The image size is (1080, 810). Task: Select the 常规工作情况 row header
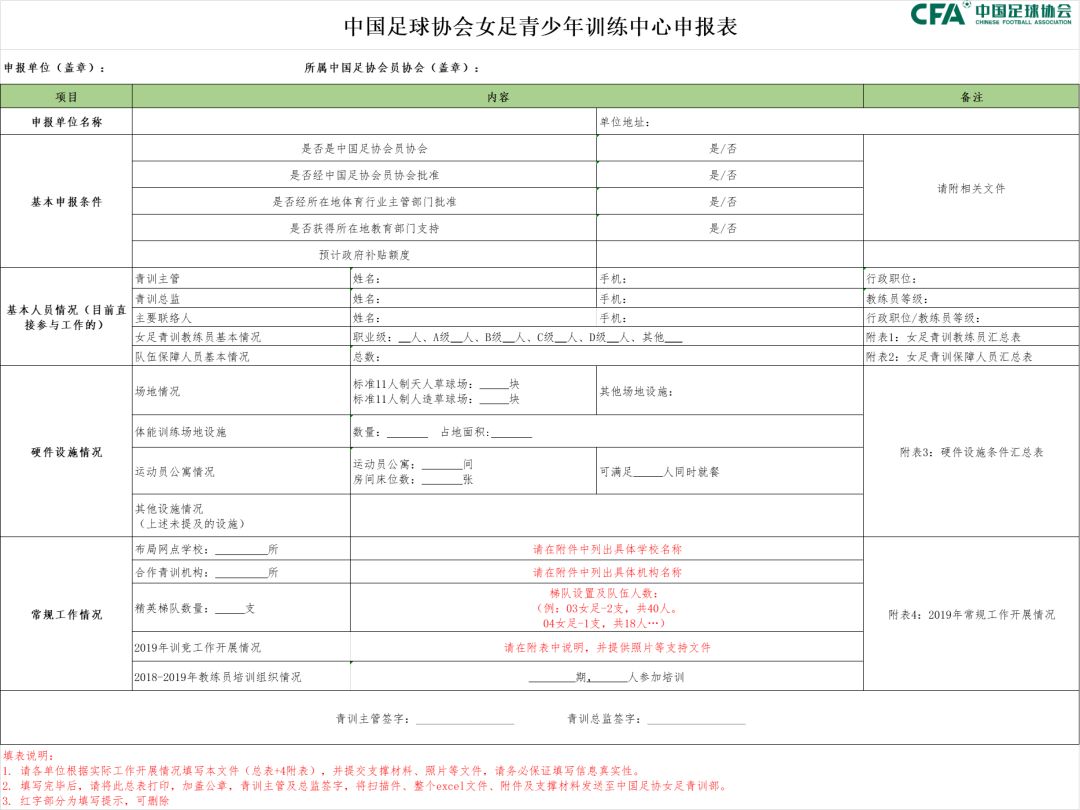(x=67, y=614)
